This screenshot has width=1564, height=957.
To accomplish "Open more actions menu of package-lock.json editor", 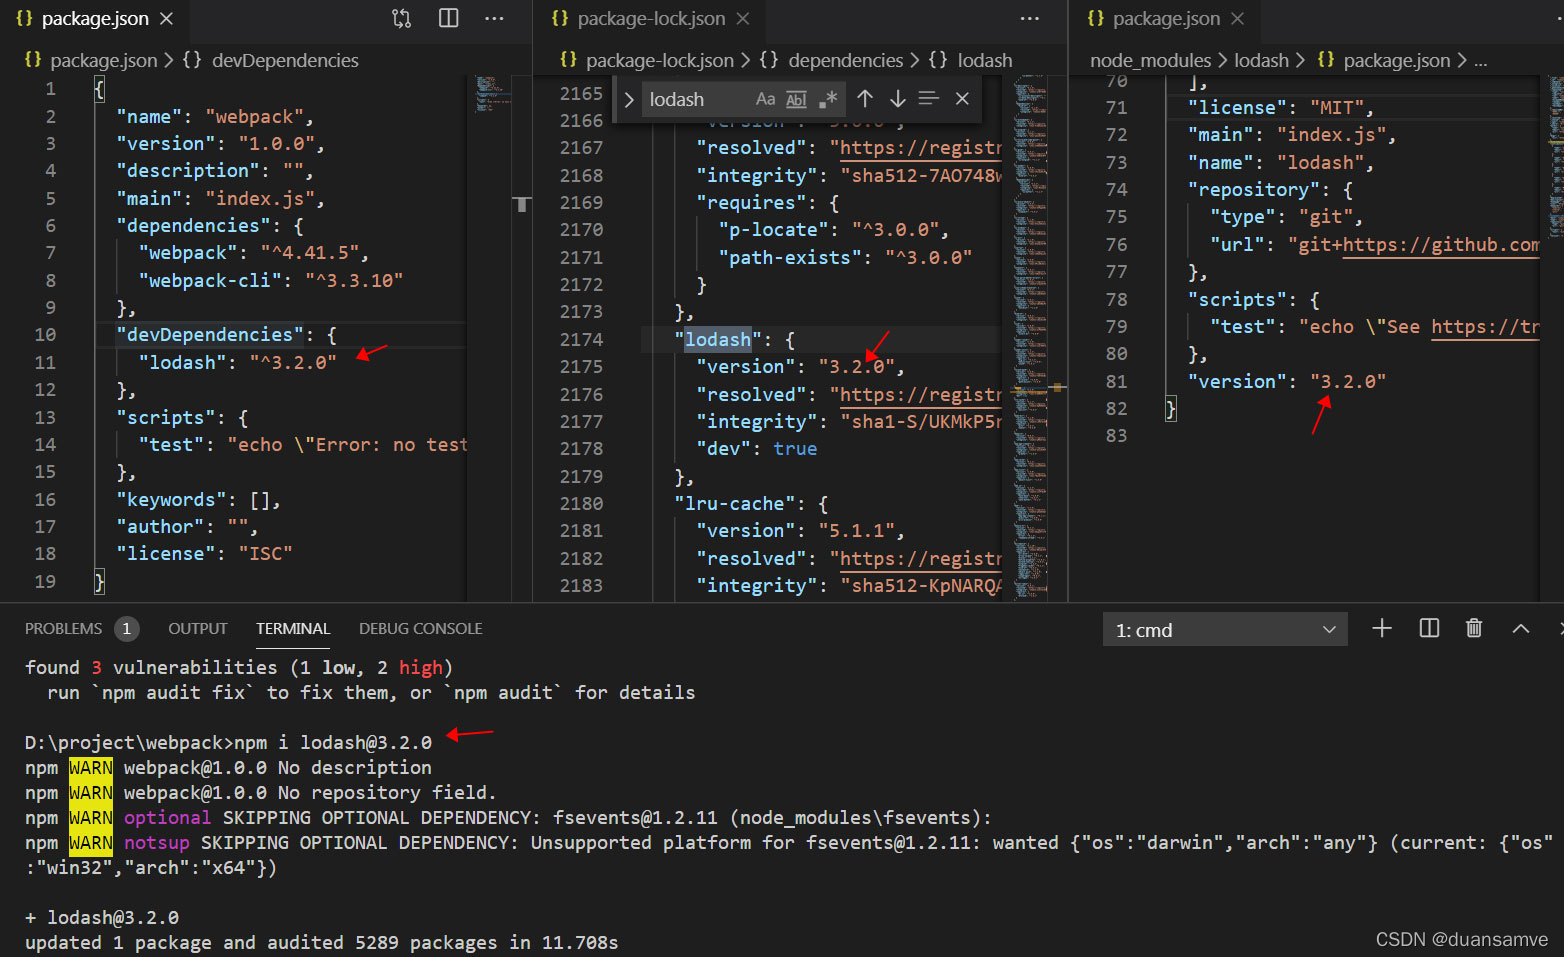I will click(1030, 18).
